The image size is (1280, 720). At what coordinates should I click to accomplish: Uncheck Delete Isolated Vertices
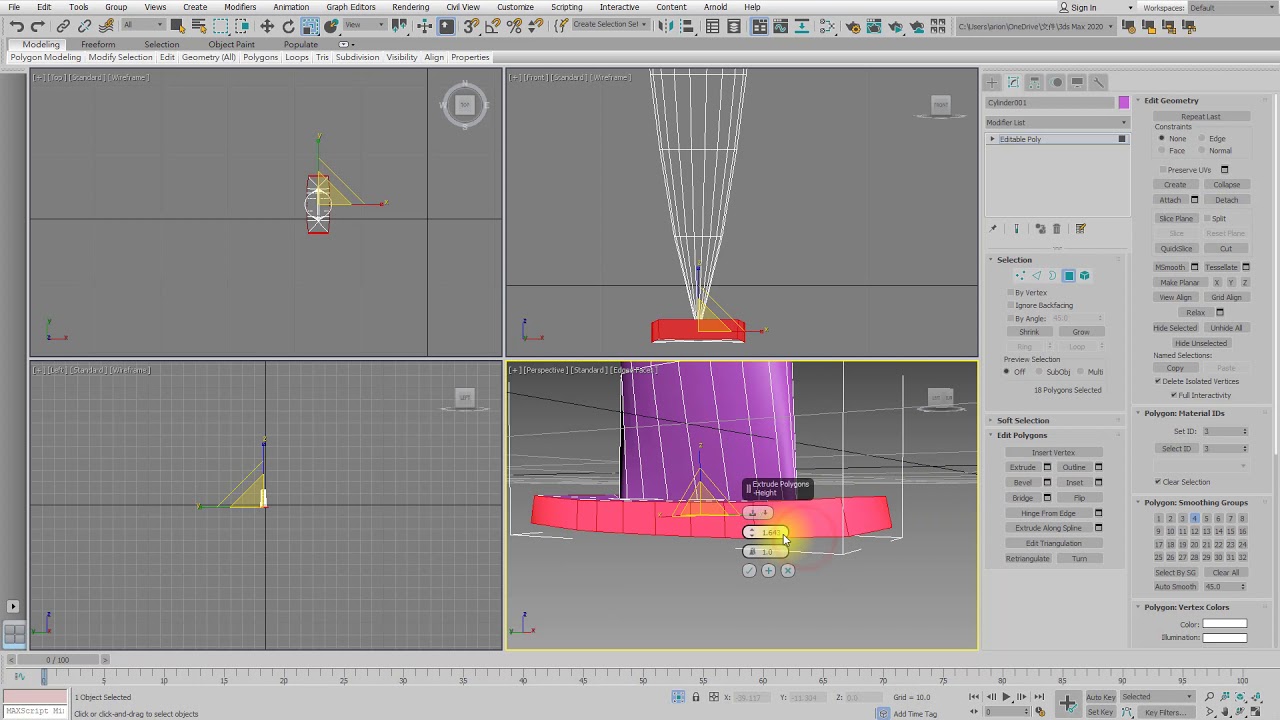(1158, 381)
